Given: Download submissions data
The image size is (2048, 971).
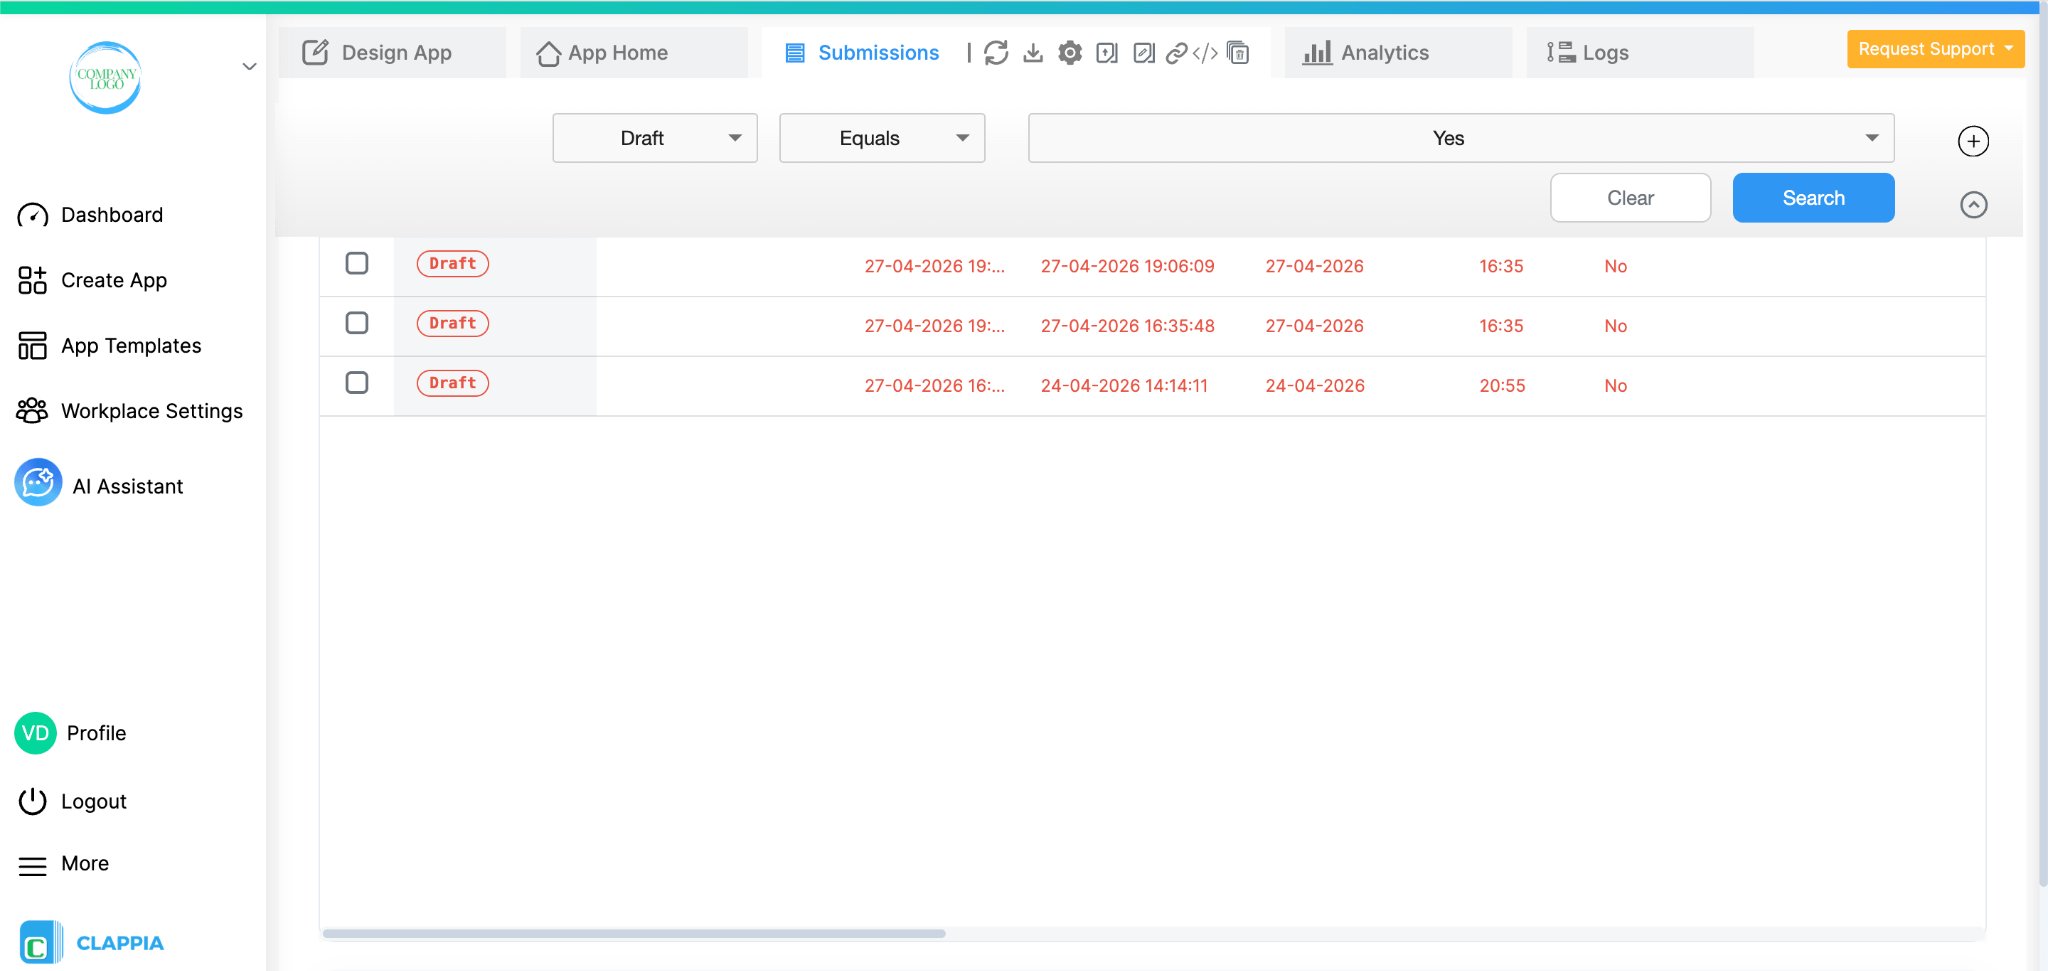Looking at the screenshot, I should tap(1033, 53).
